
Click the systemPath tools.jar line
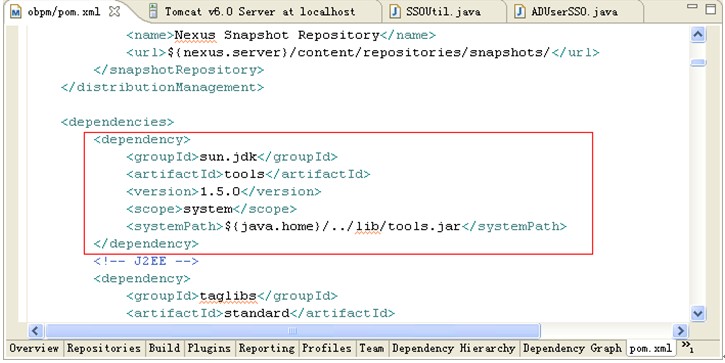click(347, 227)
